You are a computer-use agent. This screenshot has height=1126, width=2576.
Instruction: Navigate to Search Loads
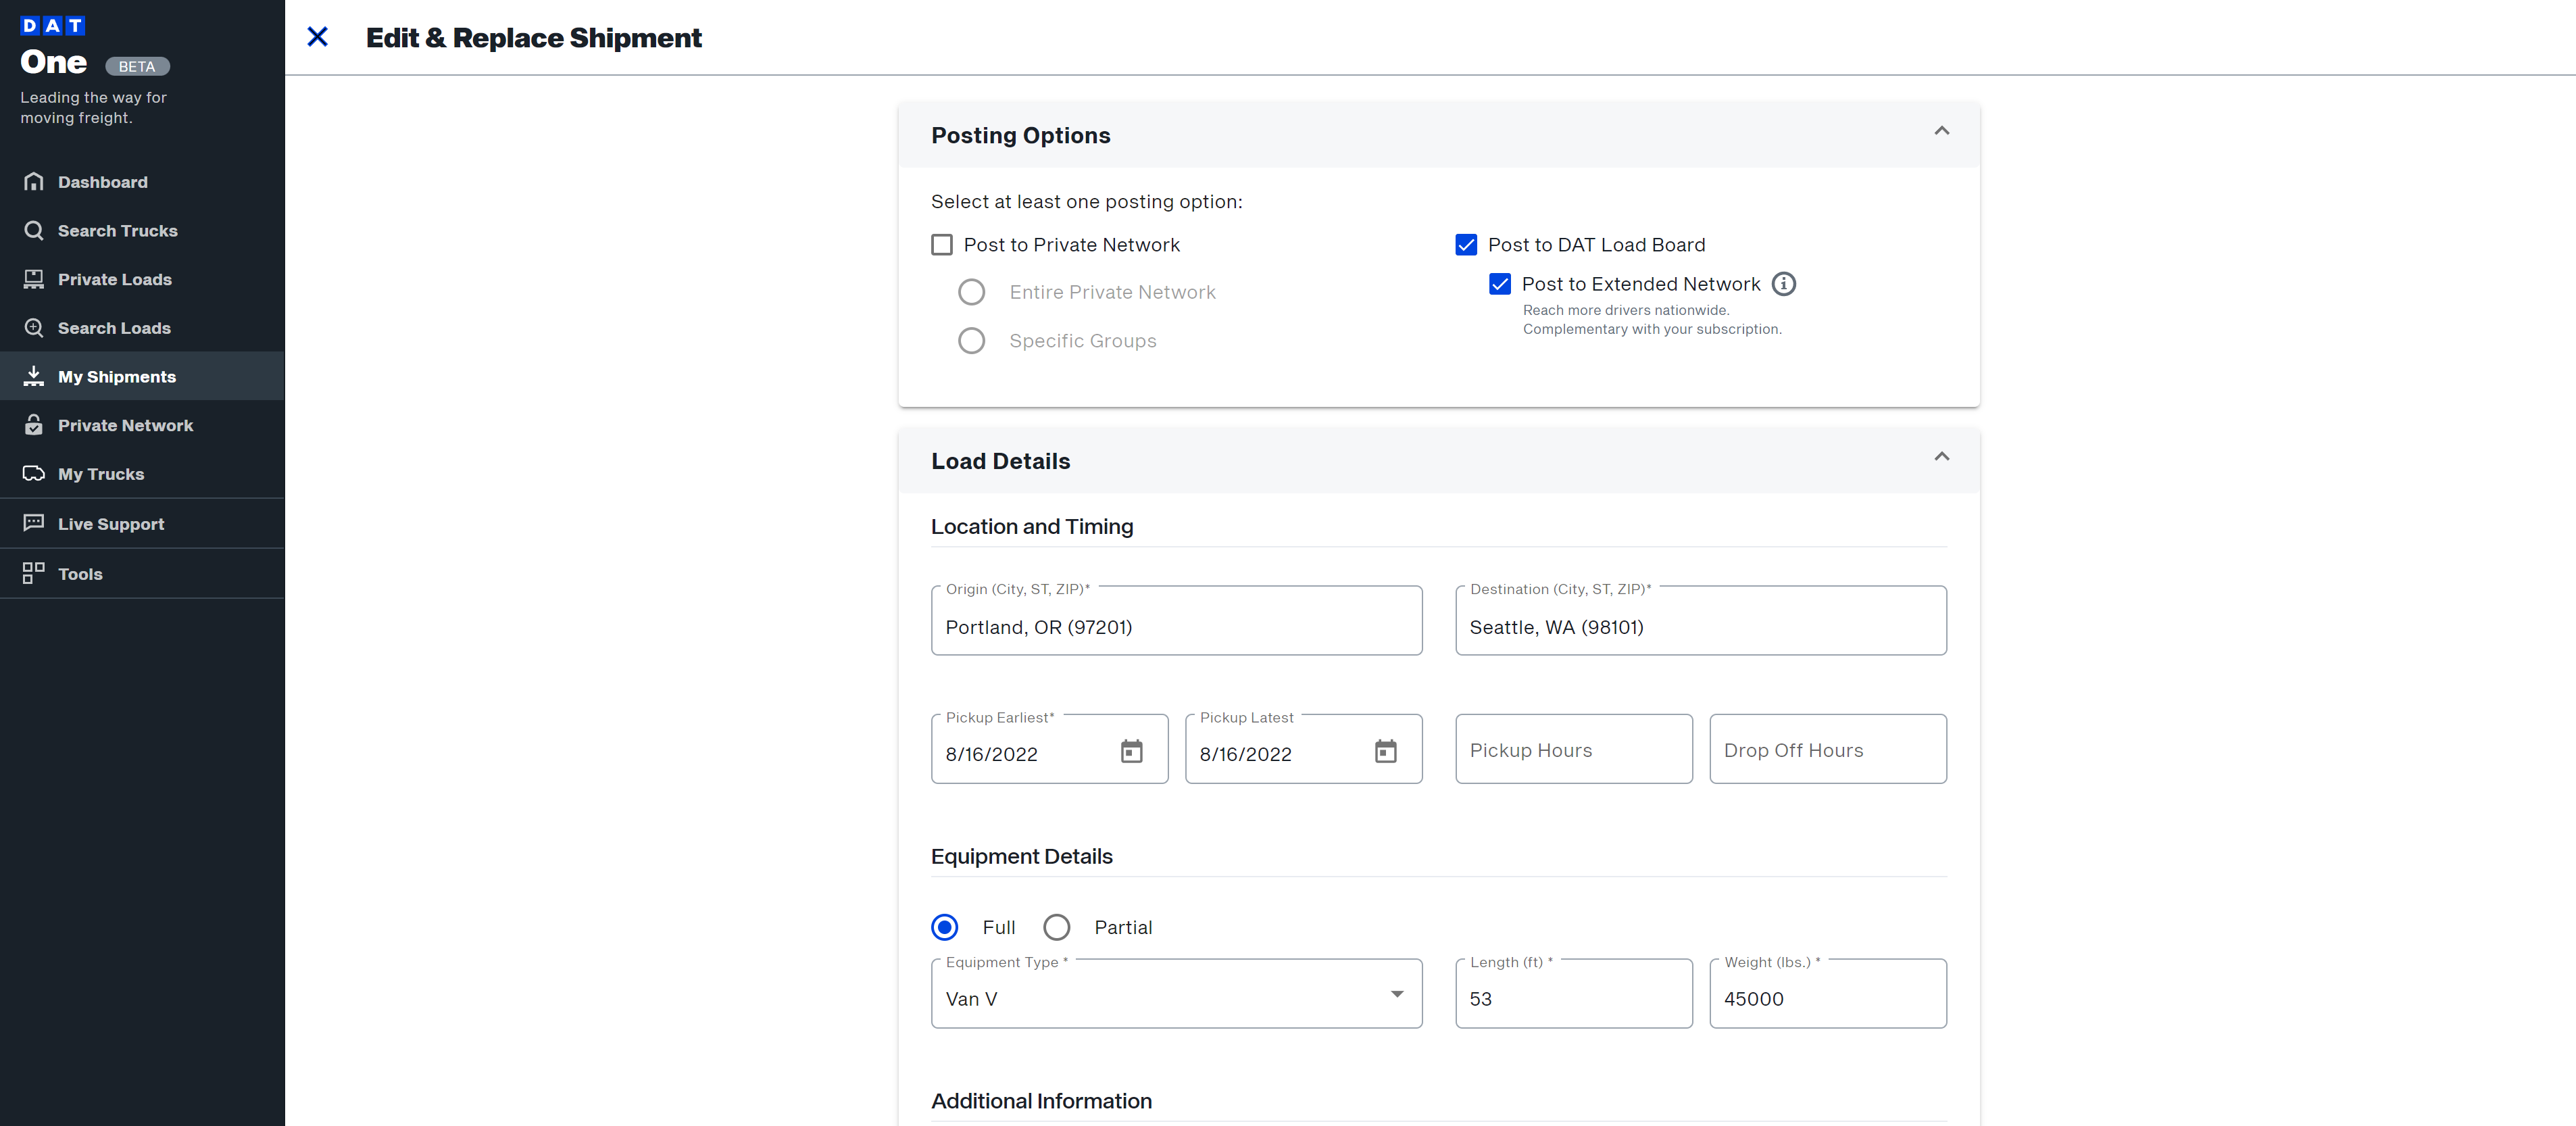pyautogui.click(x=114, y=327)
